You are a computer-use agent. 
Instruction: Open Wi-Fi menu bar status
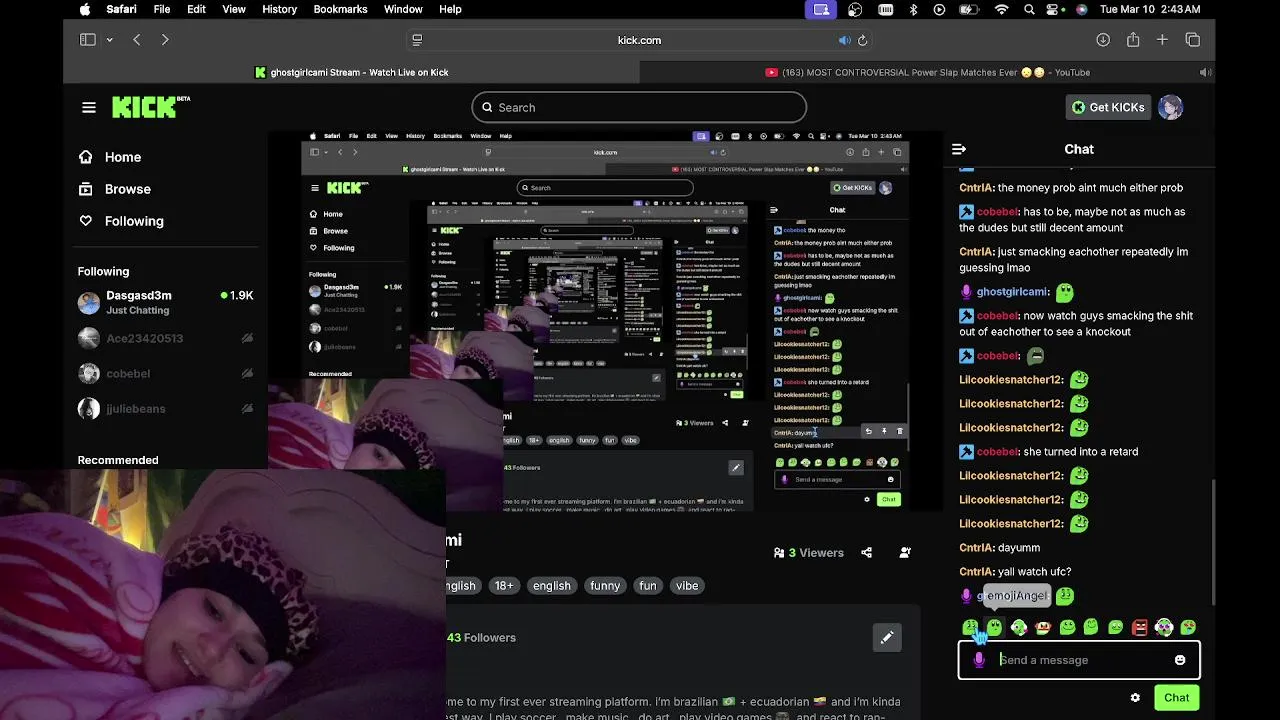[x=1002, y=9]
